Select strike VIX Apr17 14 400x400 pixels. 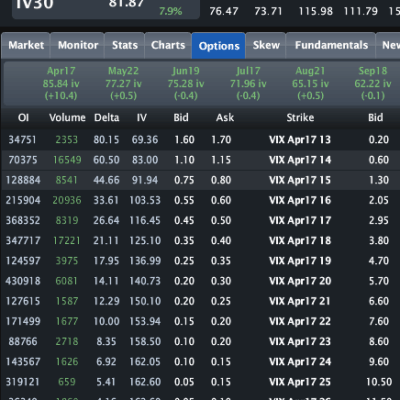tap(300, 160)
